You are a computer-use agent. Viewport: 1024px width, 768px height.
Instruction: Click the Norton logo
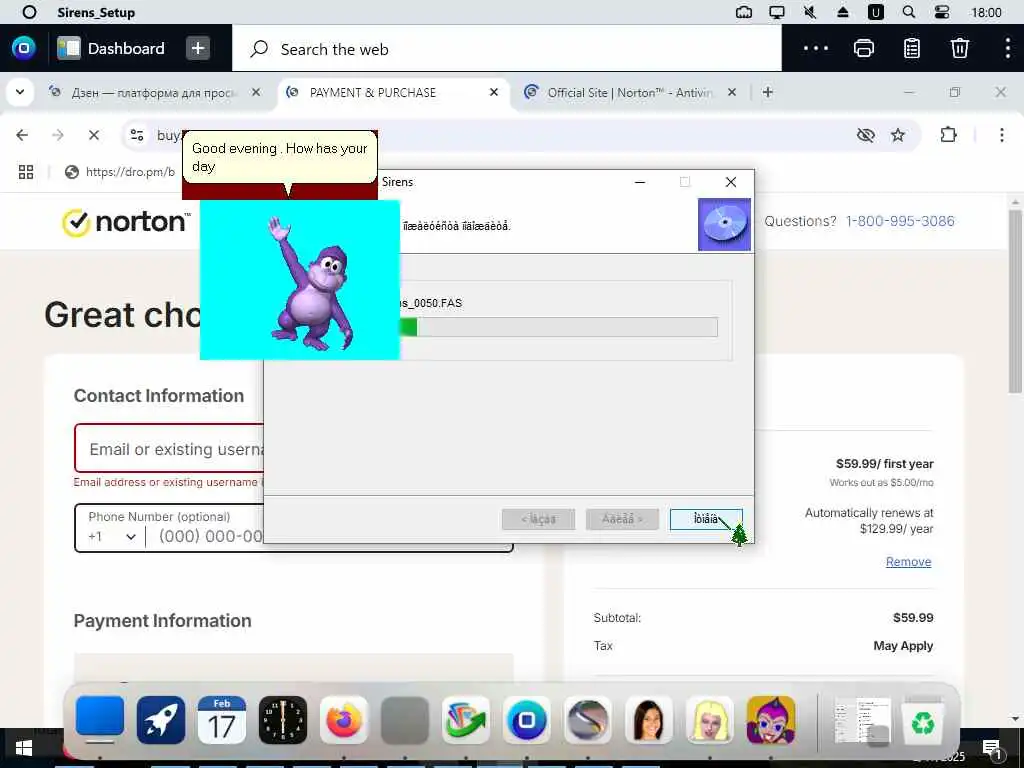tap(125, 222)
